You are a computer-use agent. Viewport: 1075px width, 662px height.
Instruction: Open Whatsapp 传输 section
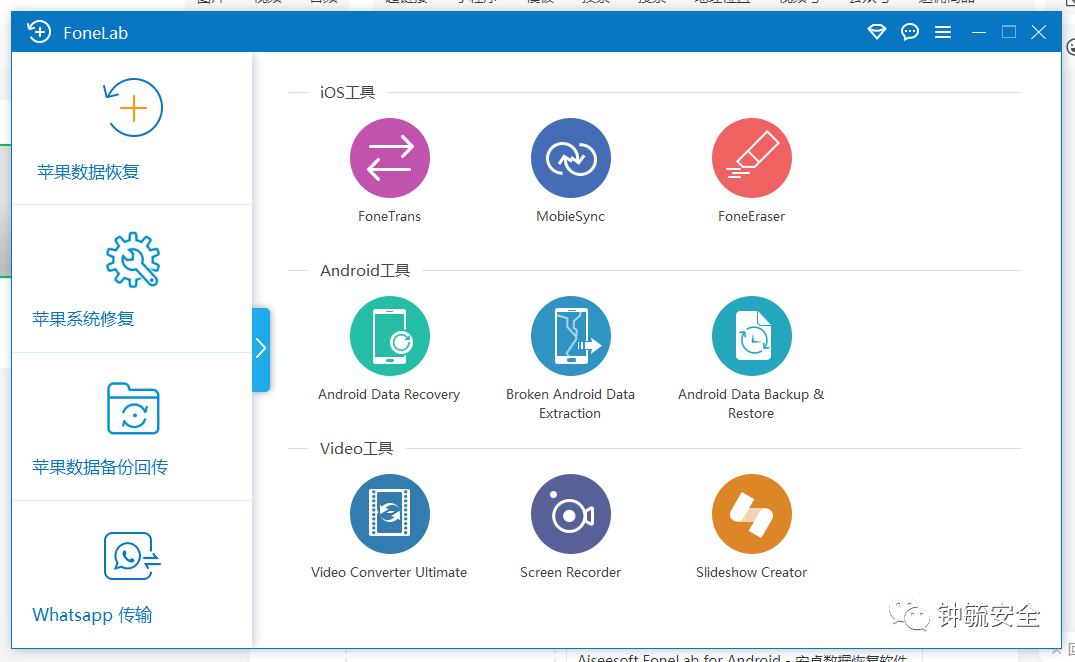point(132,574)
